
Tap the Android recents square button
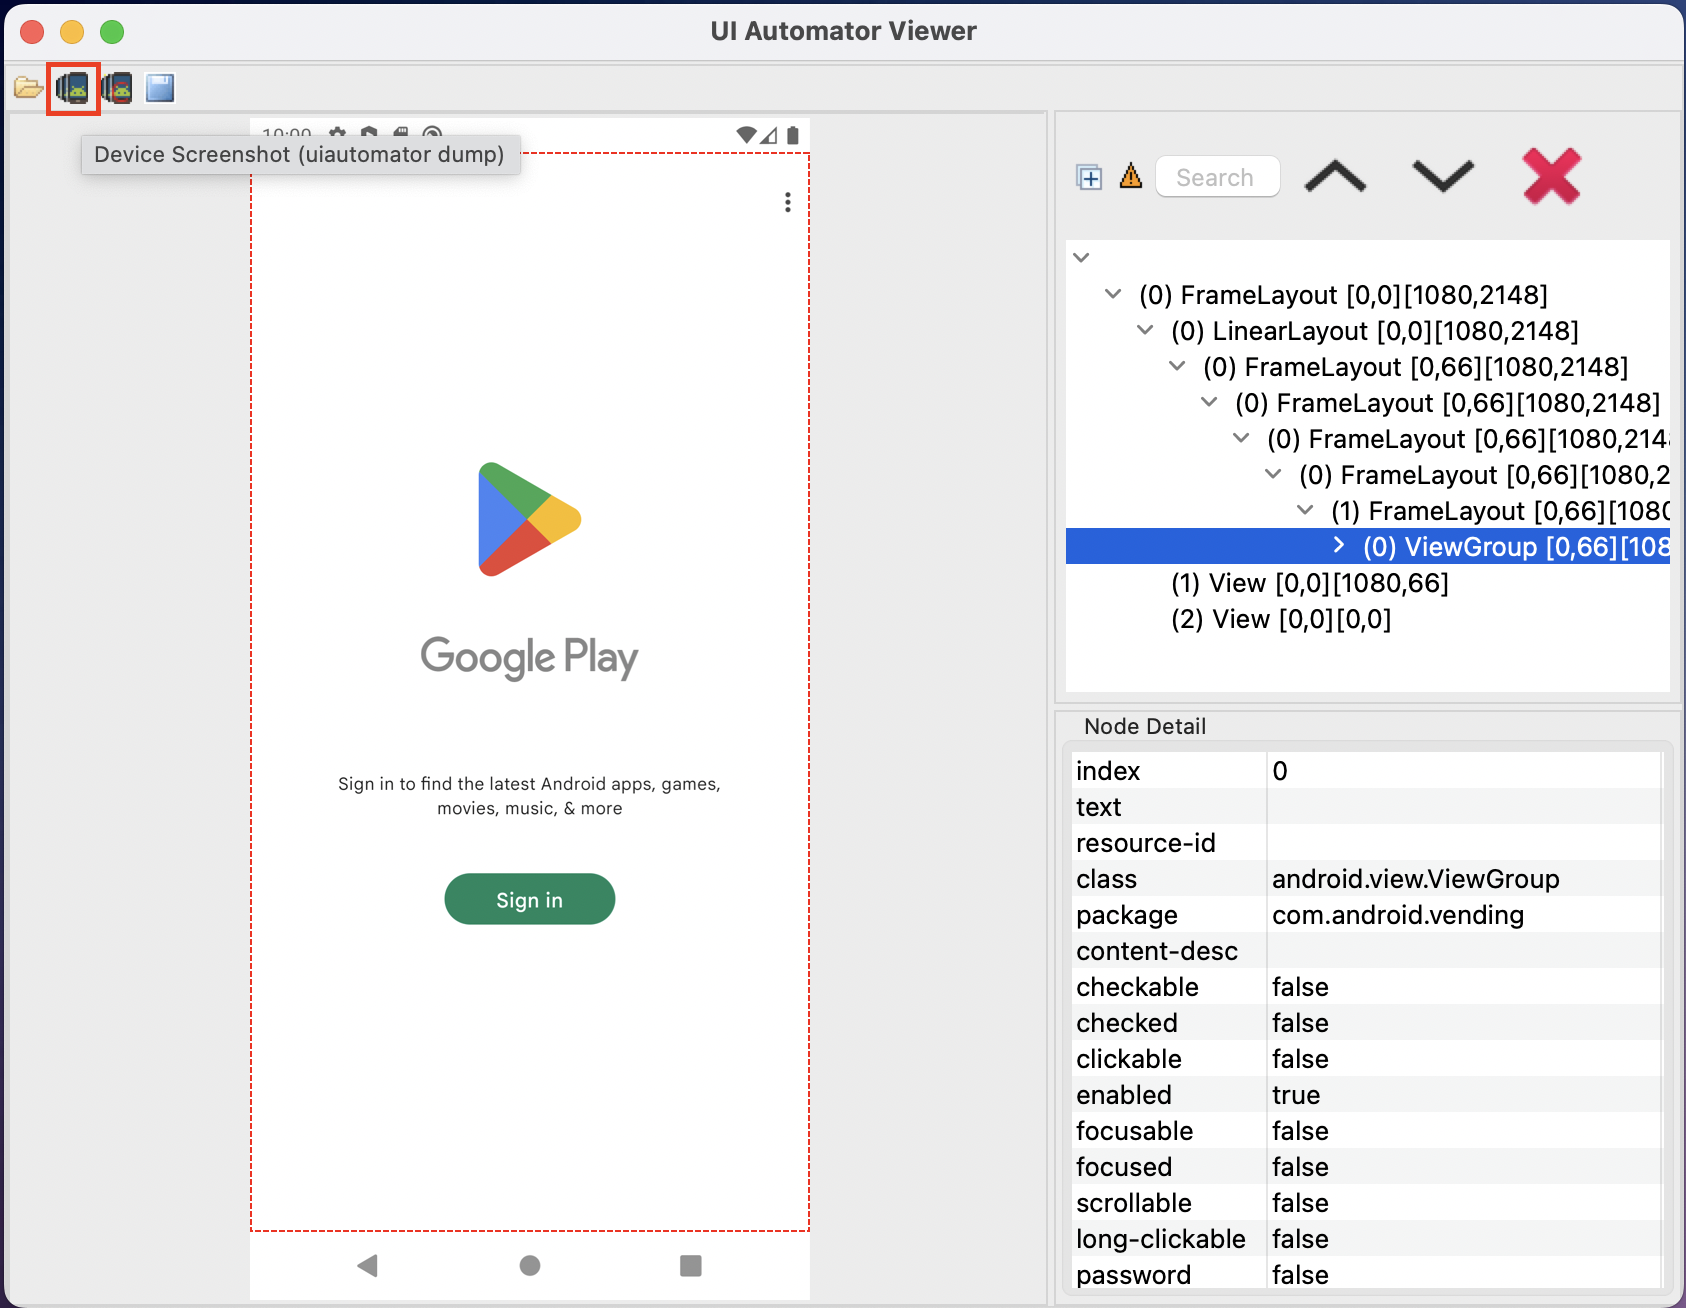point(691,1266)
